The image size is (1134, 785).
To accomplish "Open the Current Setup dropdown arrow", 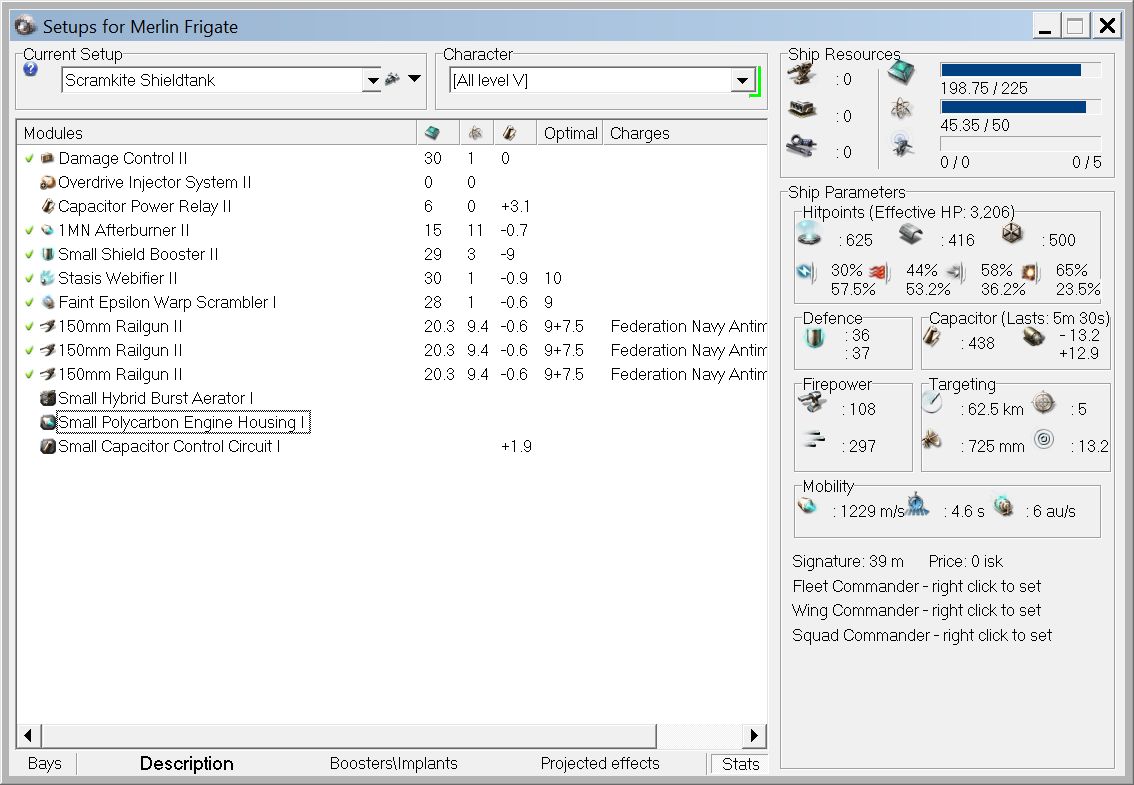I will [x=372, y=80].
